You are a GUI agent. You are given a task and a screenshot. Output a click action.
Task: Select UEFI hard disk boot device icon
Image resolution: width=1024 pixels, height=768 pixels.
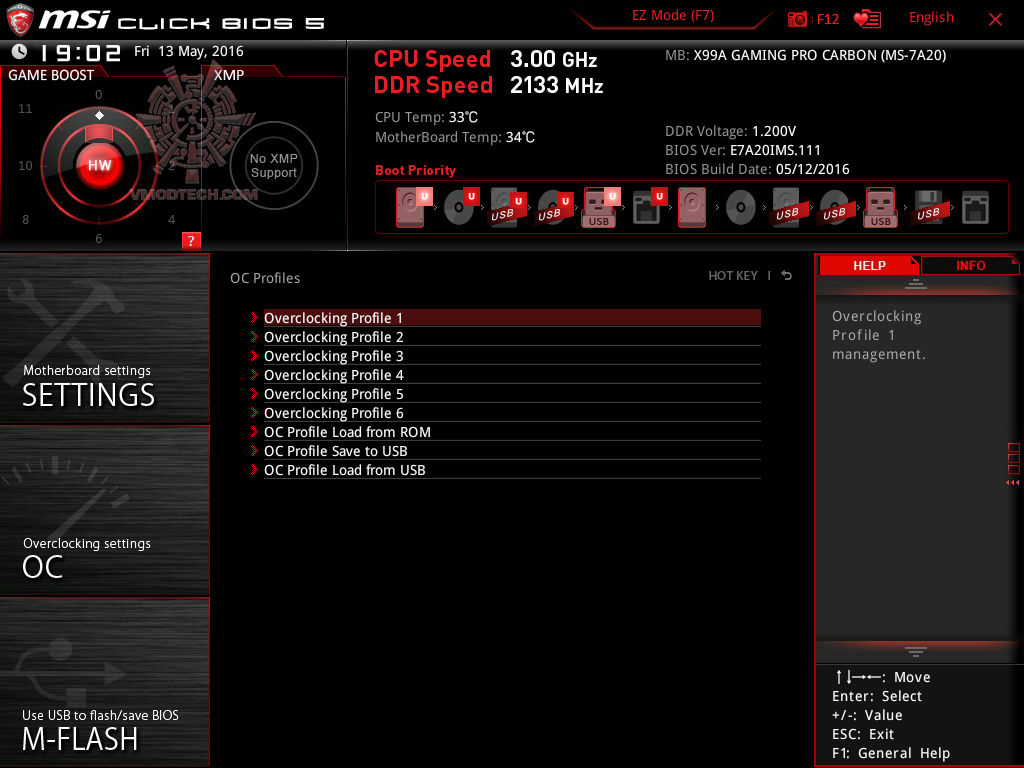click(413, 207)
